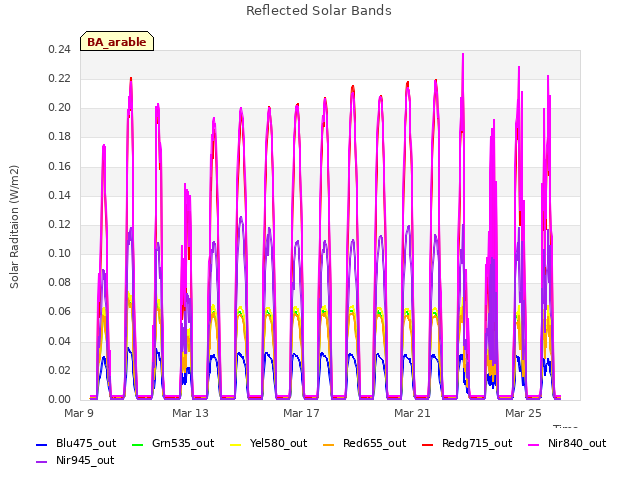Toggle the Yel580_out legend entry
This screenshot has height=480, width=640.
(268, 444)
